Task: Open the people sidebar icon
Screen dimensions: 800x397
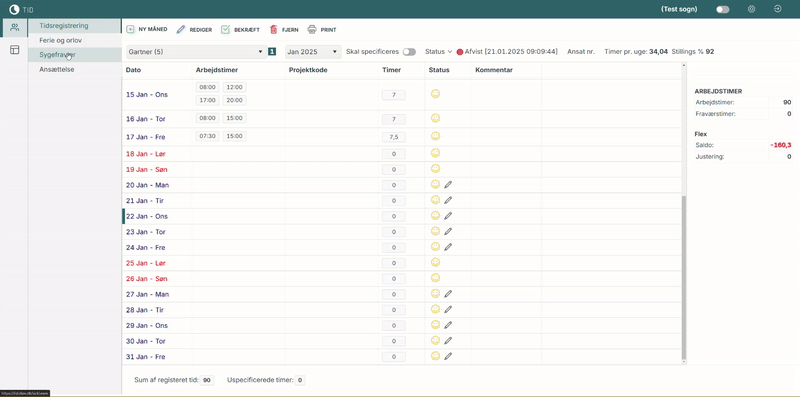Action: click(14, 28)
